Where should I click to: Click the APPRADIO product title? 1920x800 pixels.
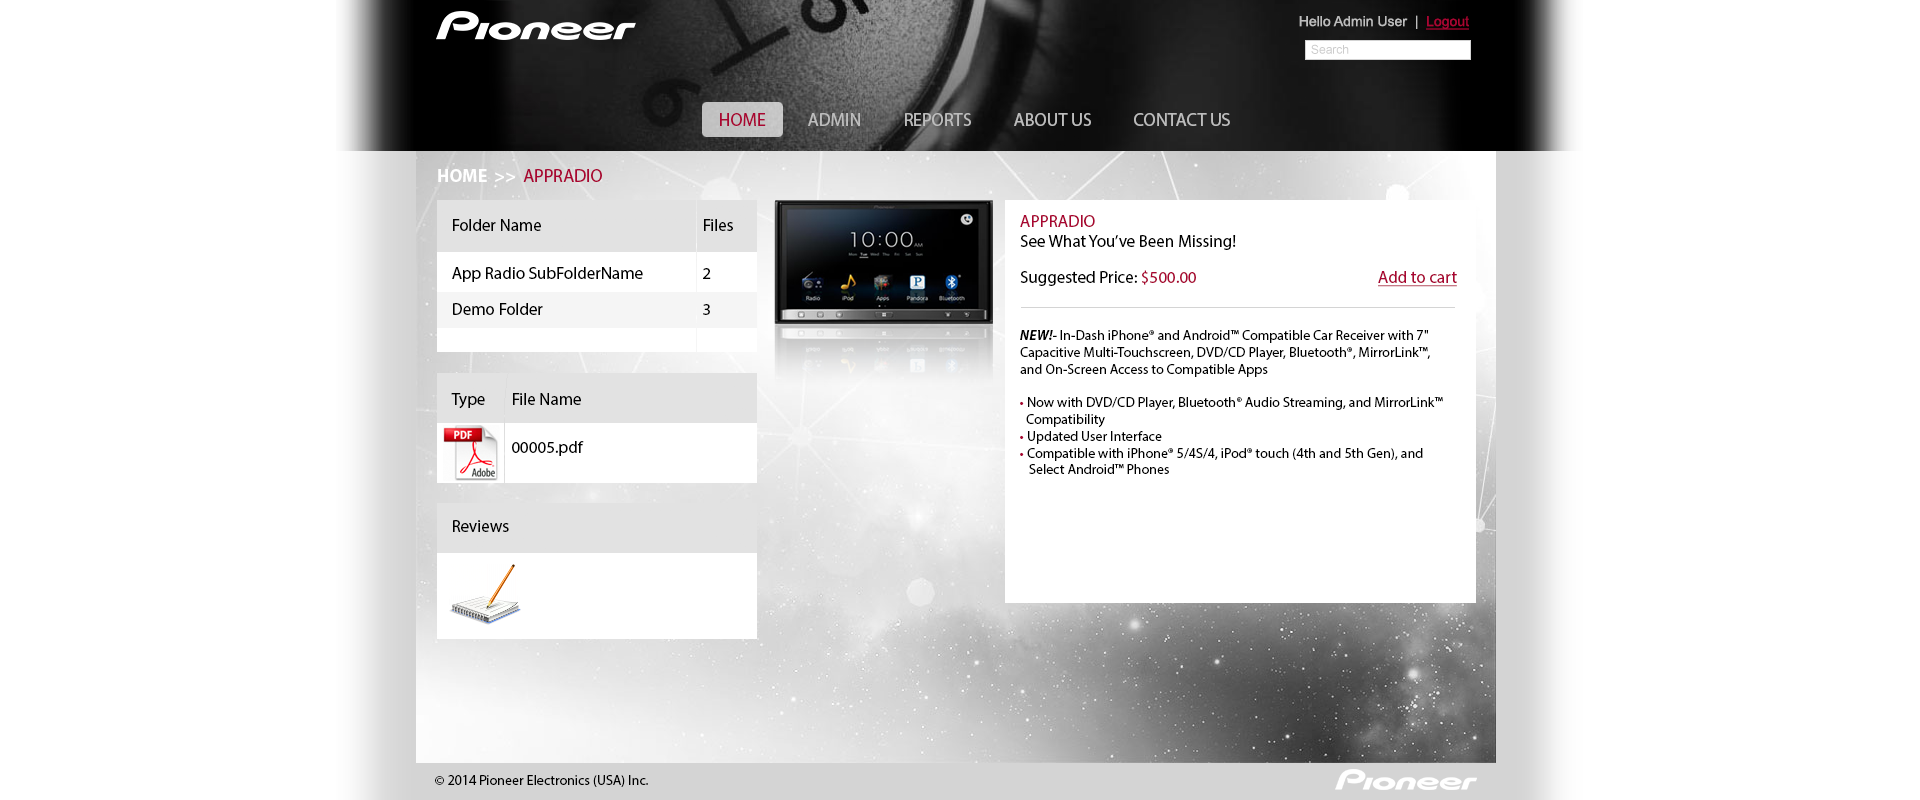(x=1057, y=222)
